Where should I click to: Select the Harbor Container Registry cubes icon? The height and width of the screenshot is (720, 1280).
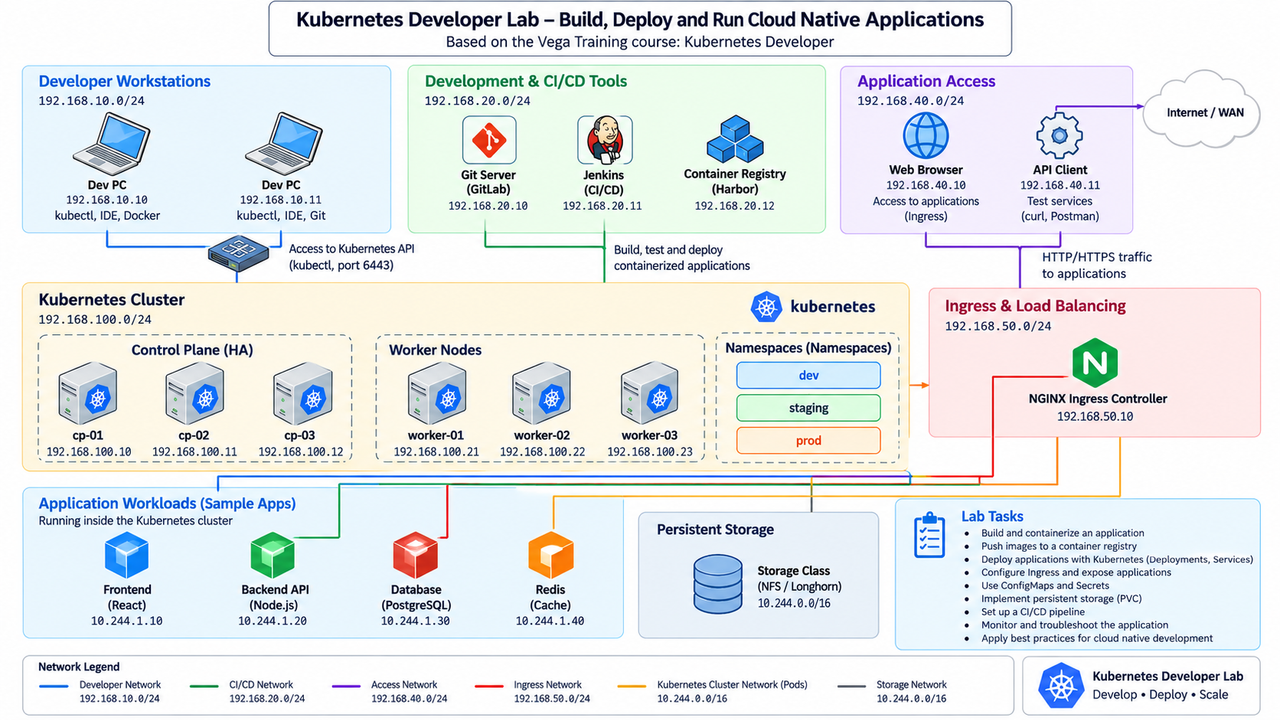tap(735, 139)
